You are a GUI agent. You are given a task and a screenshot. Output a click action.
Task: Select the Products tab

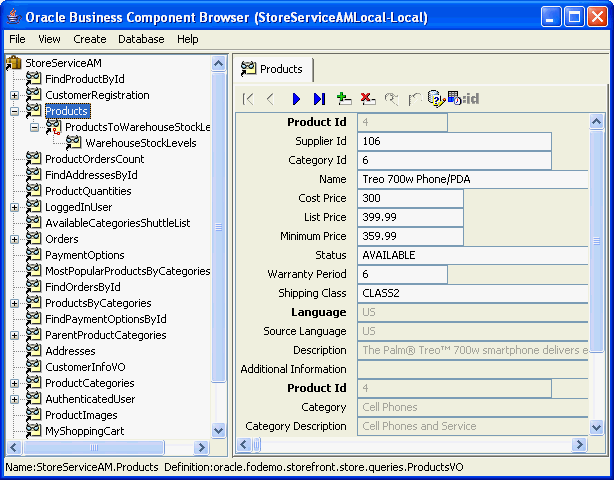pyautogui.click(x=273, y=69)
